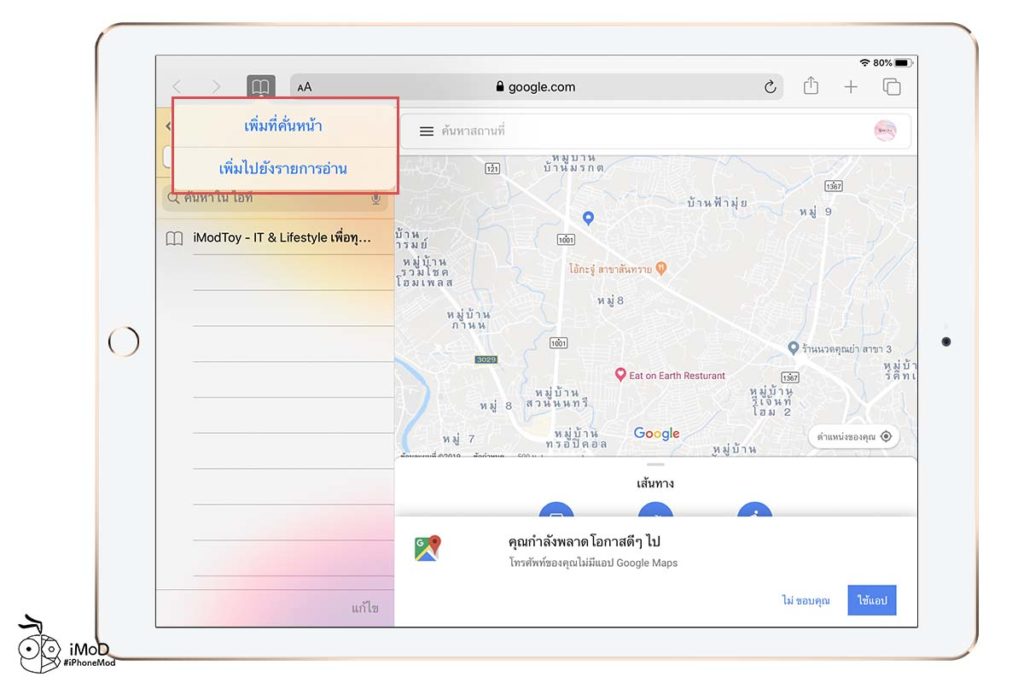Viewport: 1024px width, 683px height.
Task: Tap the Google Maps app icon in the banner
Action: coord(427,547)
